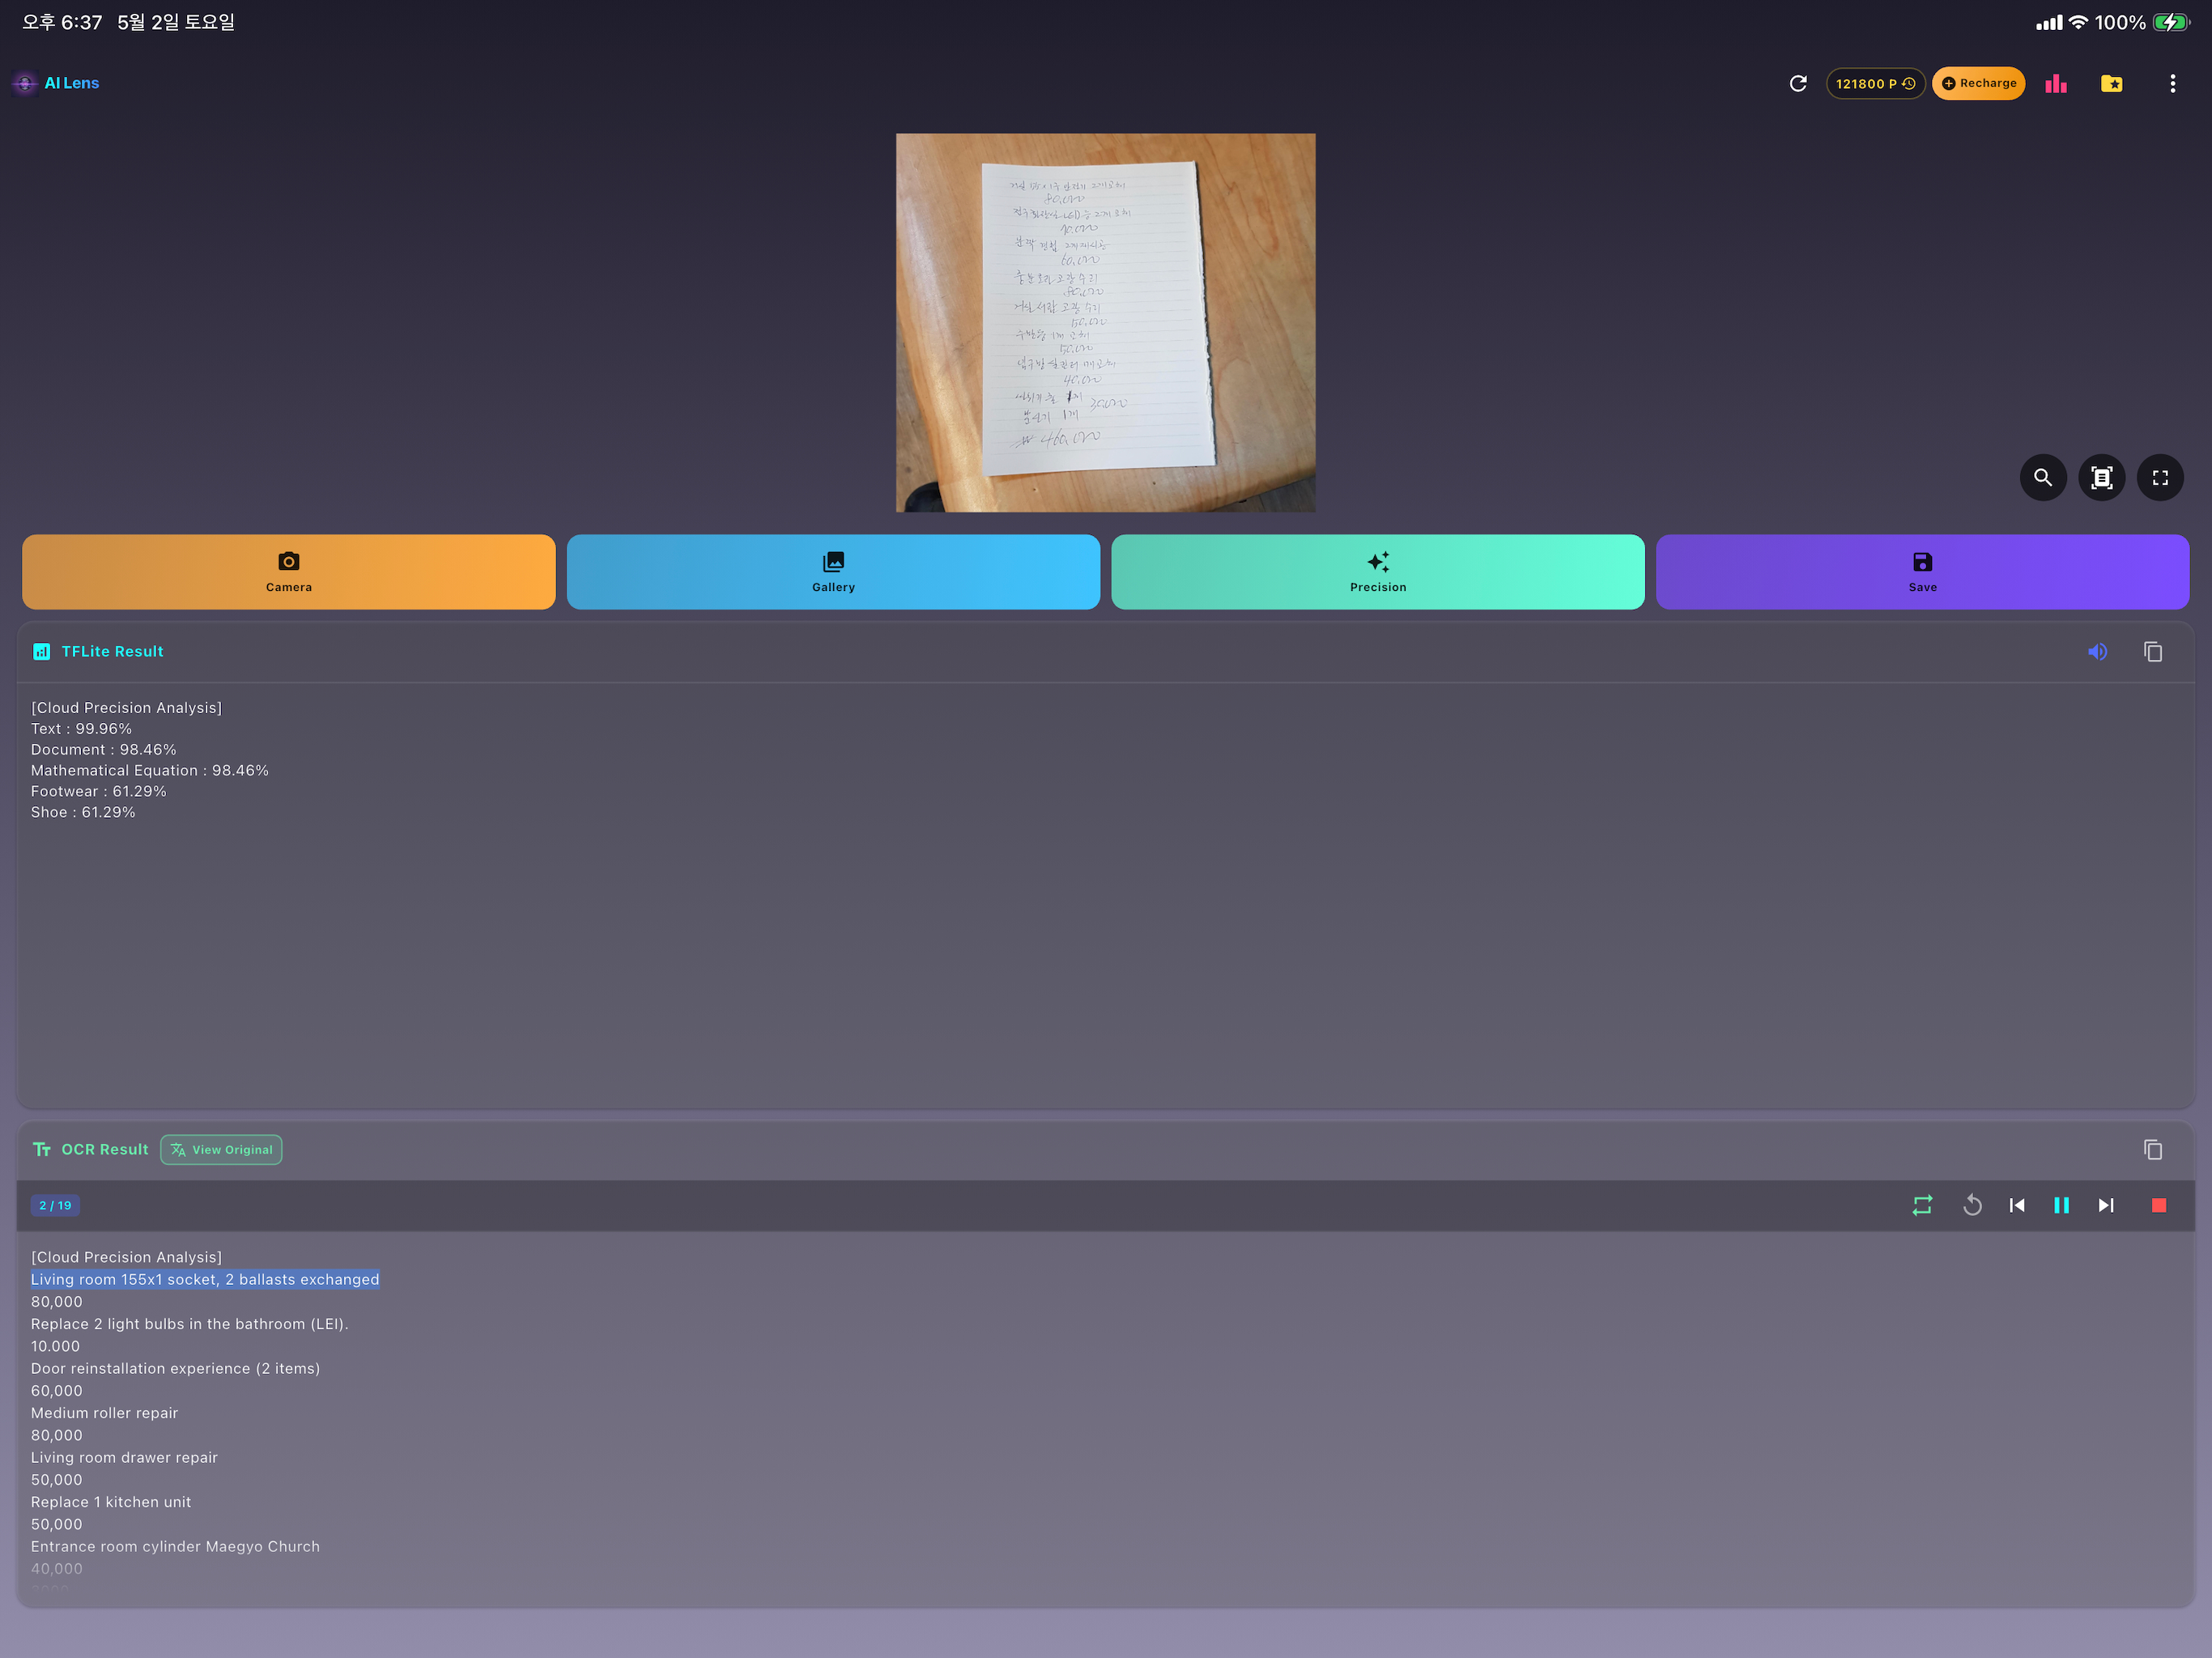Tap the Recharge button

tap(1978, 83)
